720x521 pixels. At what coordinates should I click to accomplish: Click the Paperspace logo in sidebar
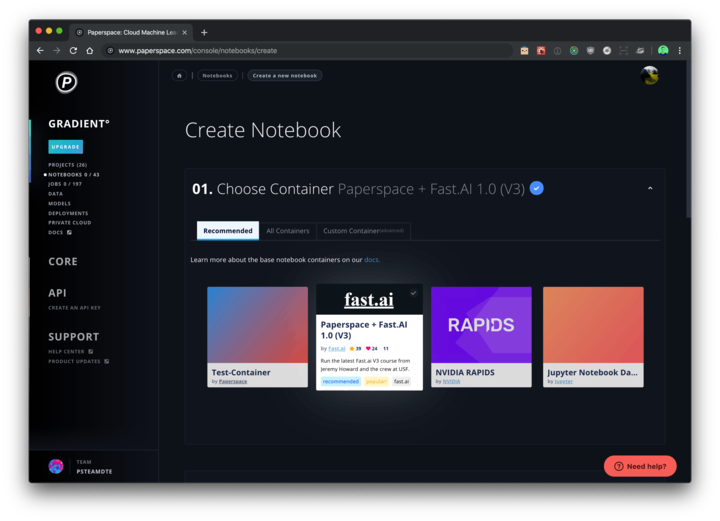click(67, 83)
